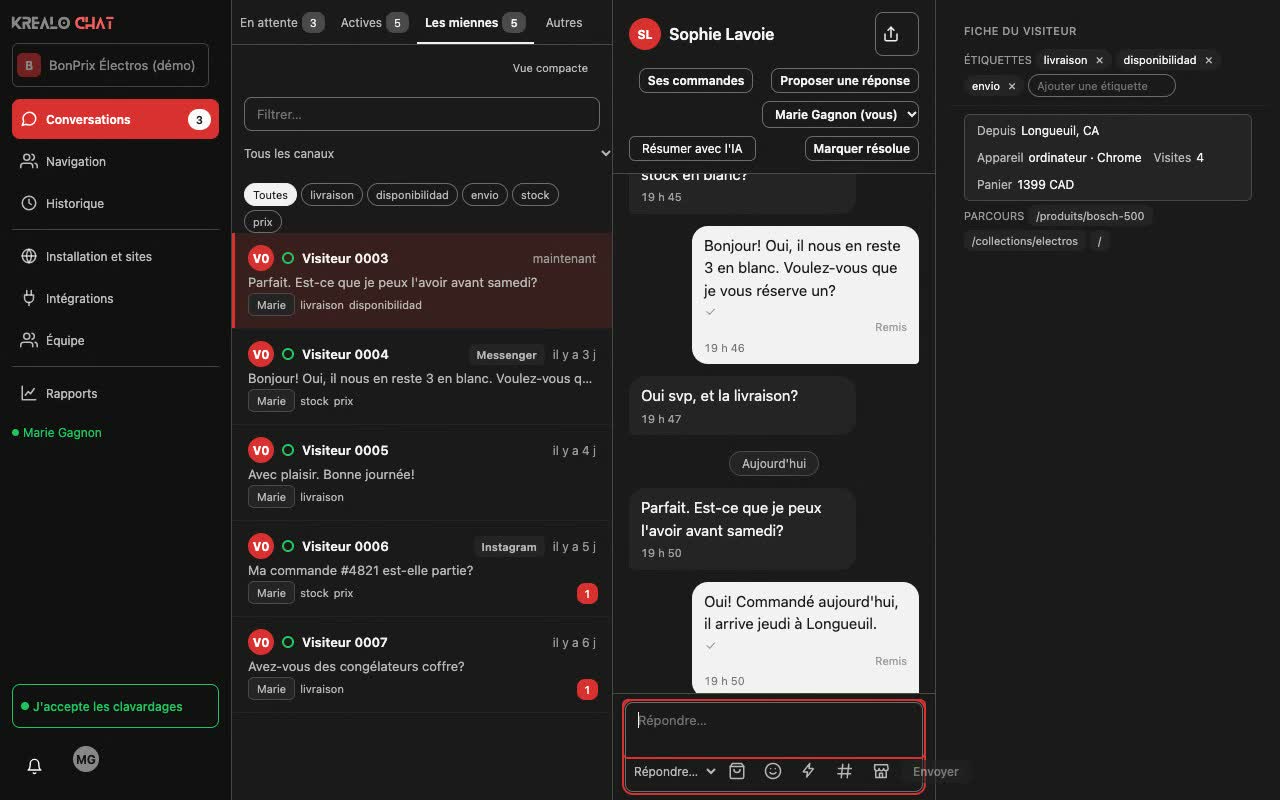The height and width of the screenshot is (800, 1280).
Task: Open the emoji picker icon
Action: point(773,771)
